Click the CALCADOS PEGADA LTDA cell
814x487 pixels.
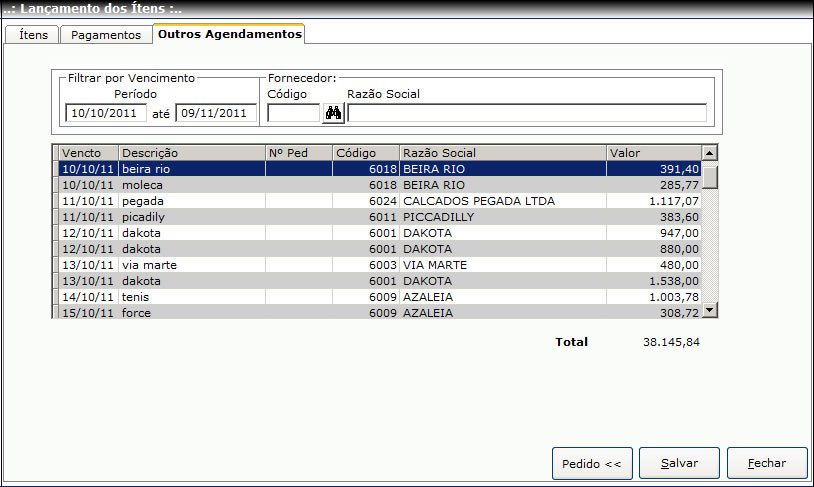coord(503,201)
